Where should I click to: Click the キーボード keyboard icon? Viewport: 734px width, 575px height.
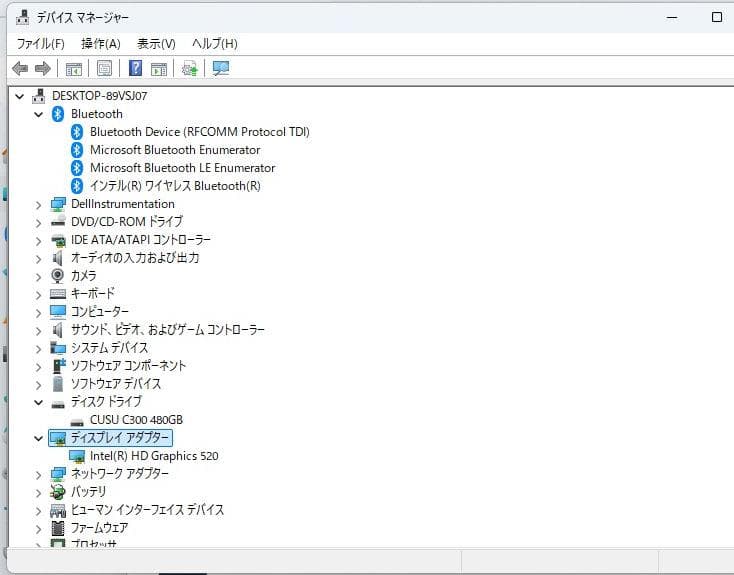(58, 294)
